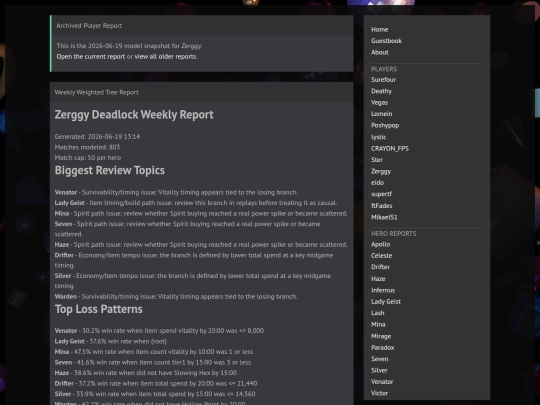540x405 pixels.
Task: Open Silver hero report in sidebar
Action: point(379,371)
